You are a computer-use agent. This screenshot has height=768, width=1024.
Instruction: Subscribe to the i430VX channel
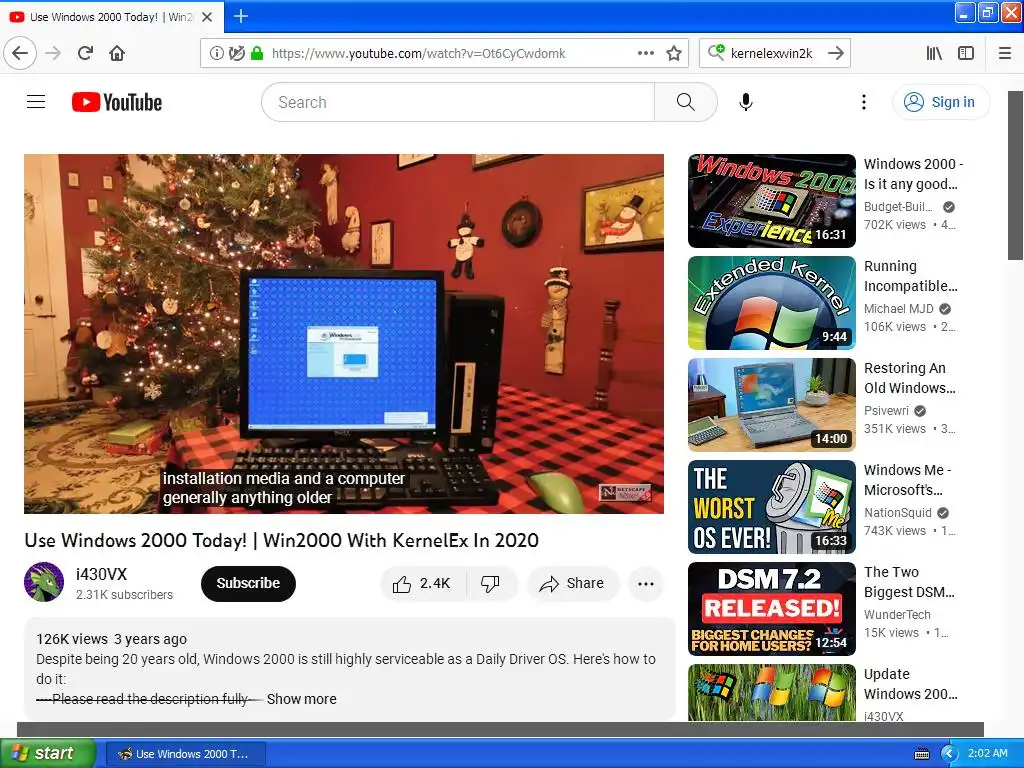(248, 583)
